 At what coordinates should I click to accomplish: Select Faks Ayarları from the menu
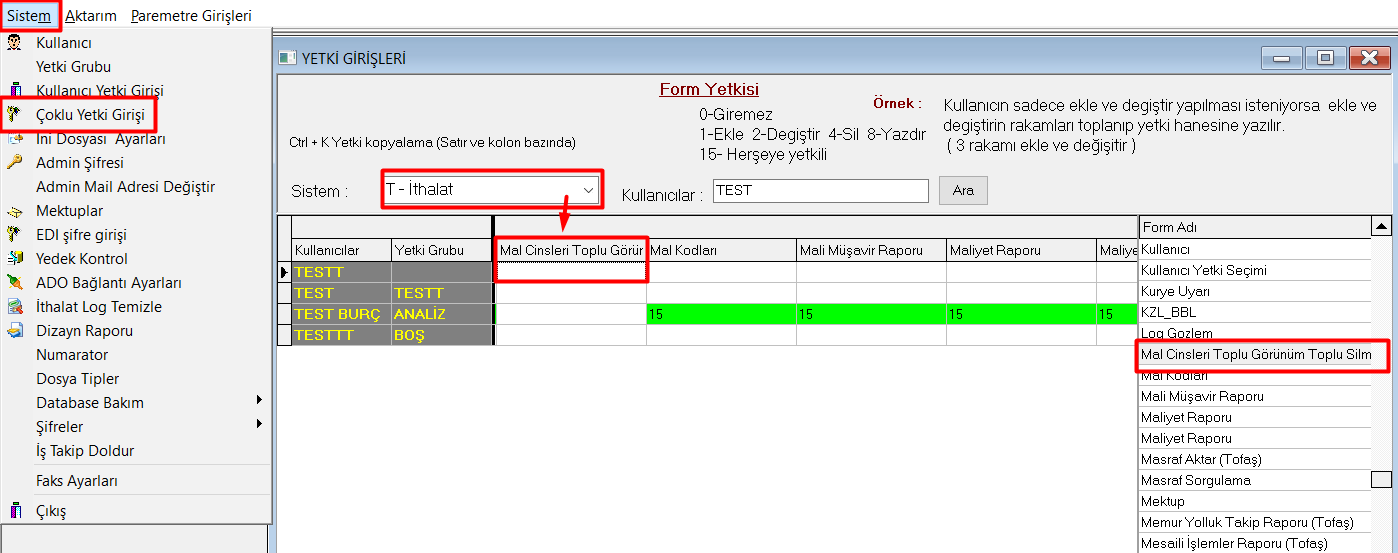coord(77,481)
